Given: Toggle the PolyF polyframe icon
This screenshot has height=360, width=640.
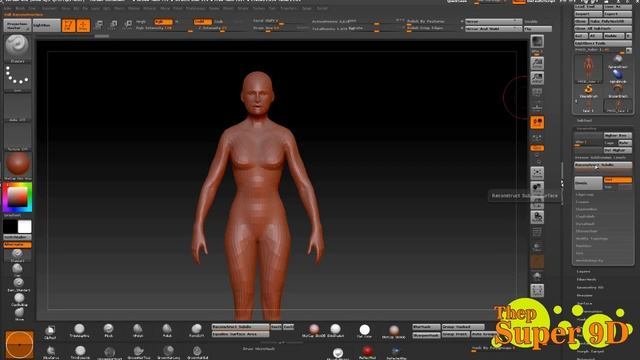Looking at the screenshot, I should (x=537, y=233).
